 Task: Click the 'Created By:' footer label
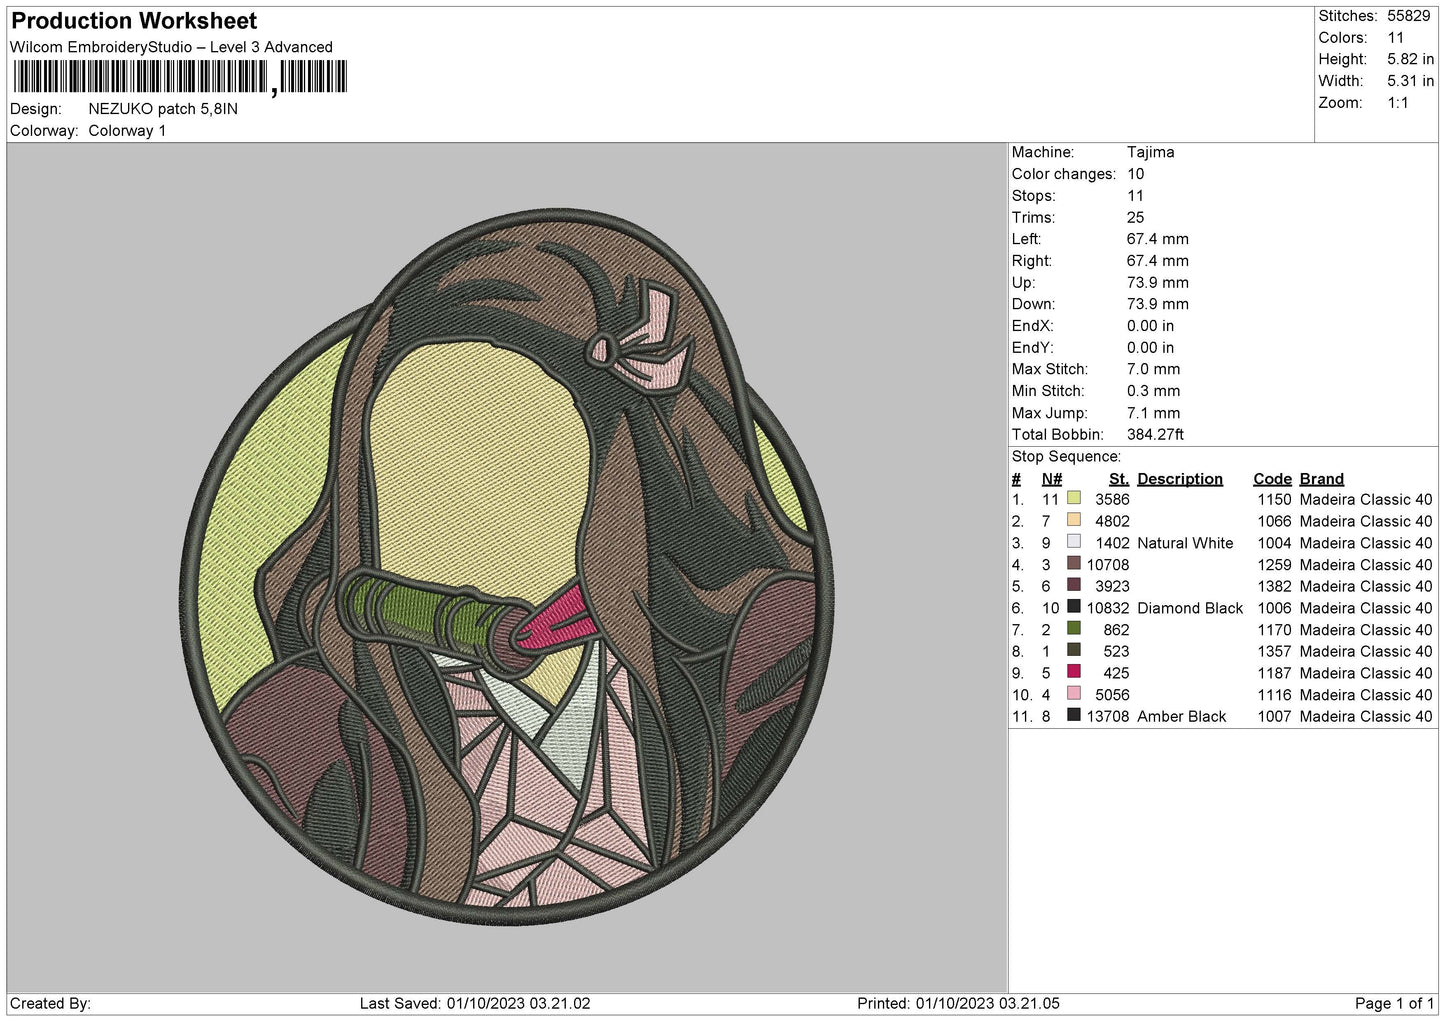coord(50,1003)
